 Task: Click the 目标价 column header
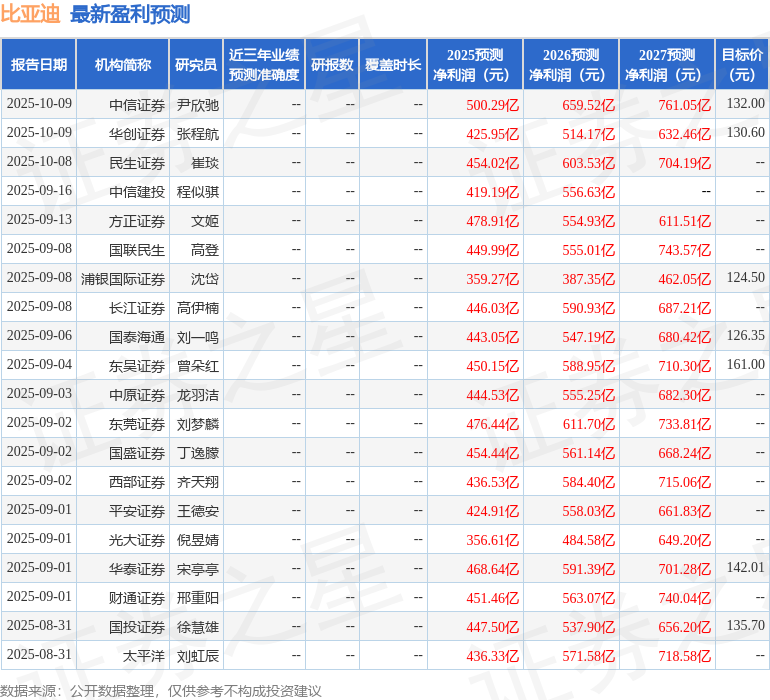[742, 64]
